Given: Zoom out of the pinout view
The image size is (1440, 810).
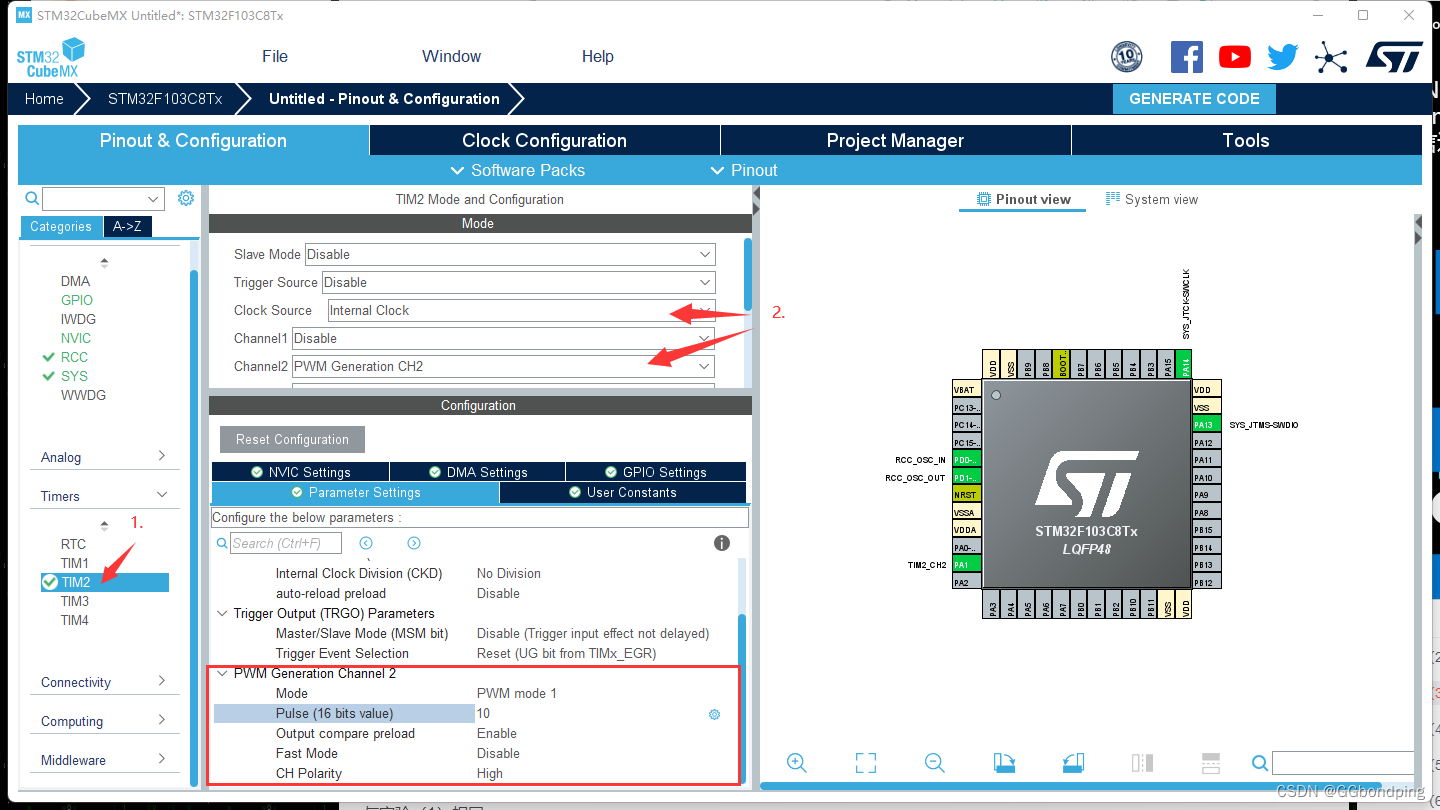Looking at the screenshot, I should pos(935,763).
